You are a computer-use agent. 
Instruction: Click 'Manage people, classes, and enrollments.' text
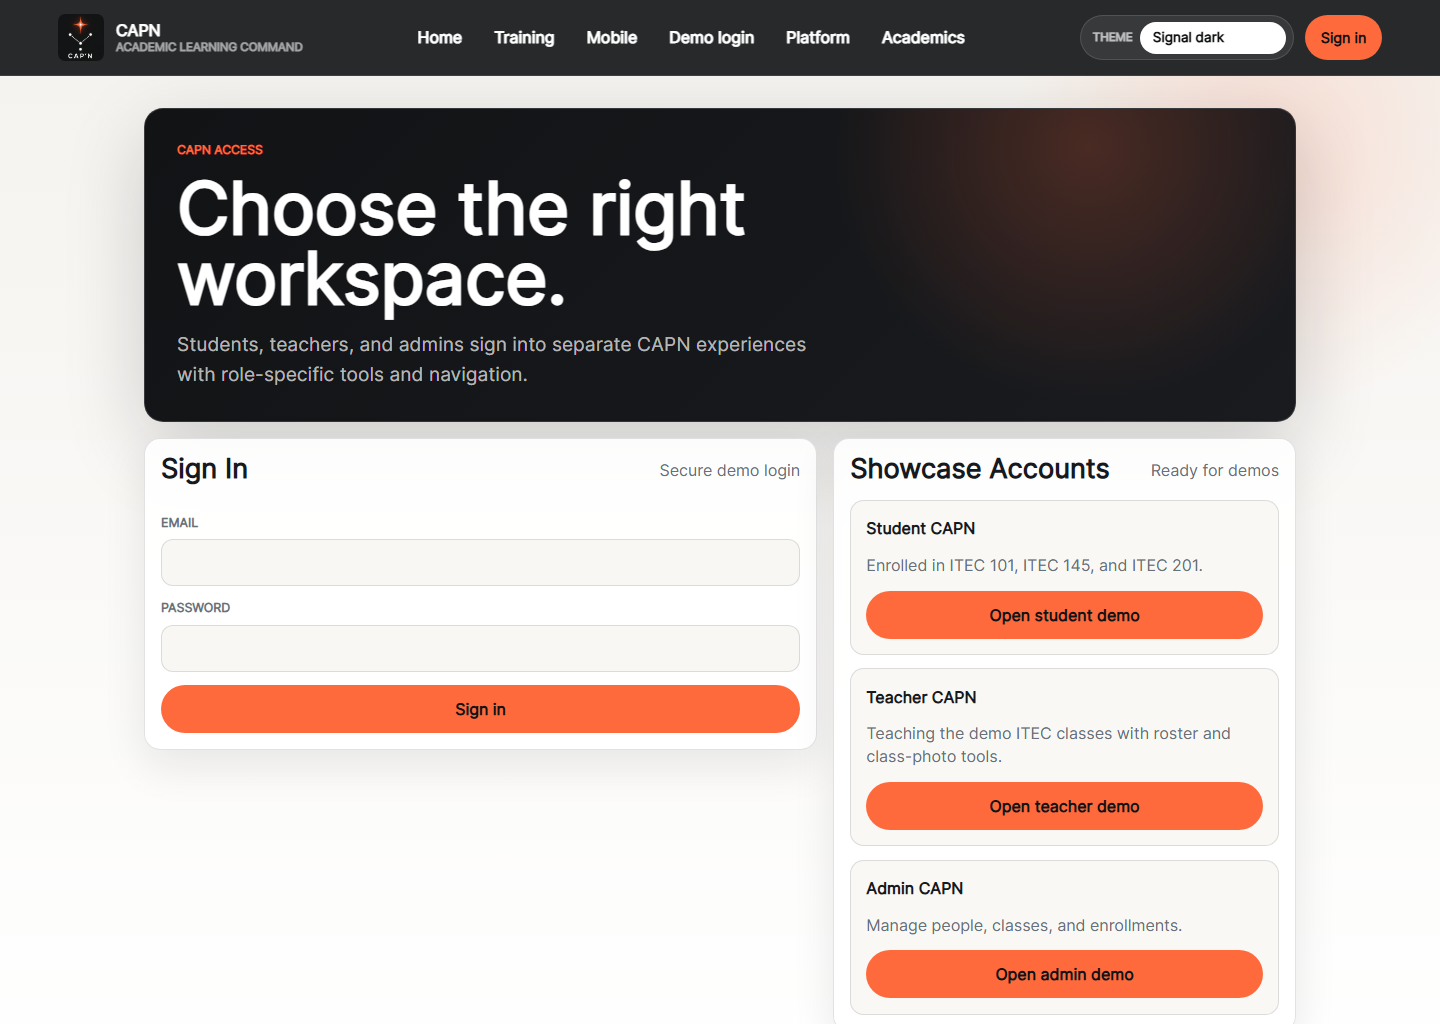(1024, 925)
